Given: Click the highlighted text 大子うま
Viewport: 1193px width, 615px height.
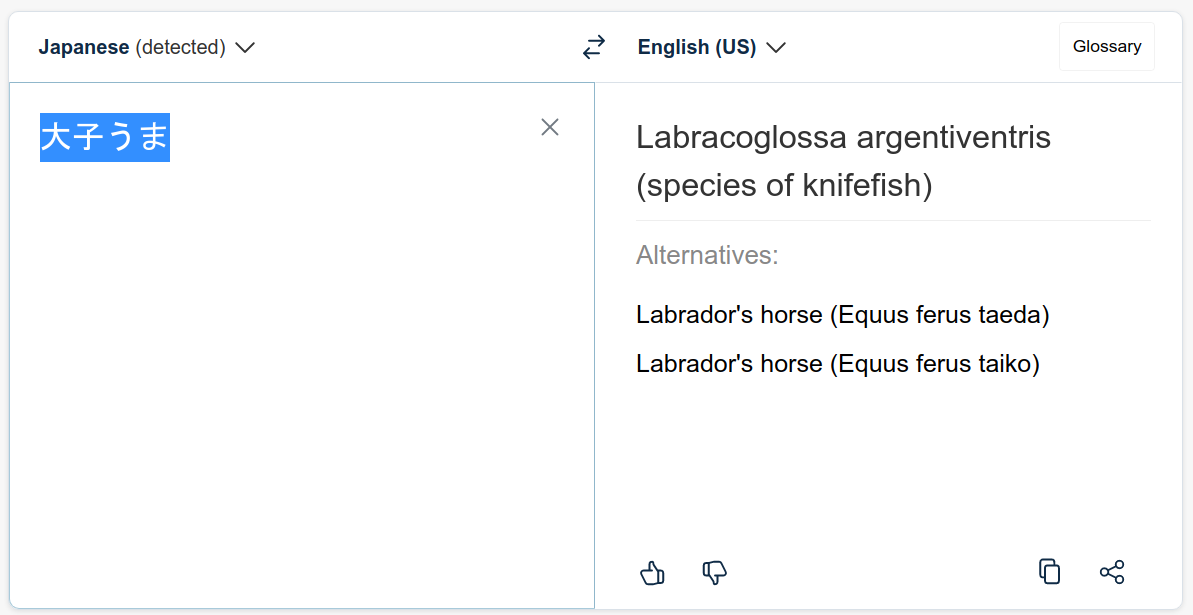Looking at the screenshot, I should coord(105,137).
